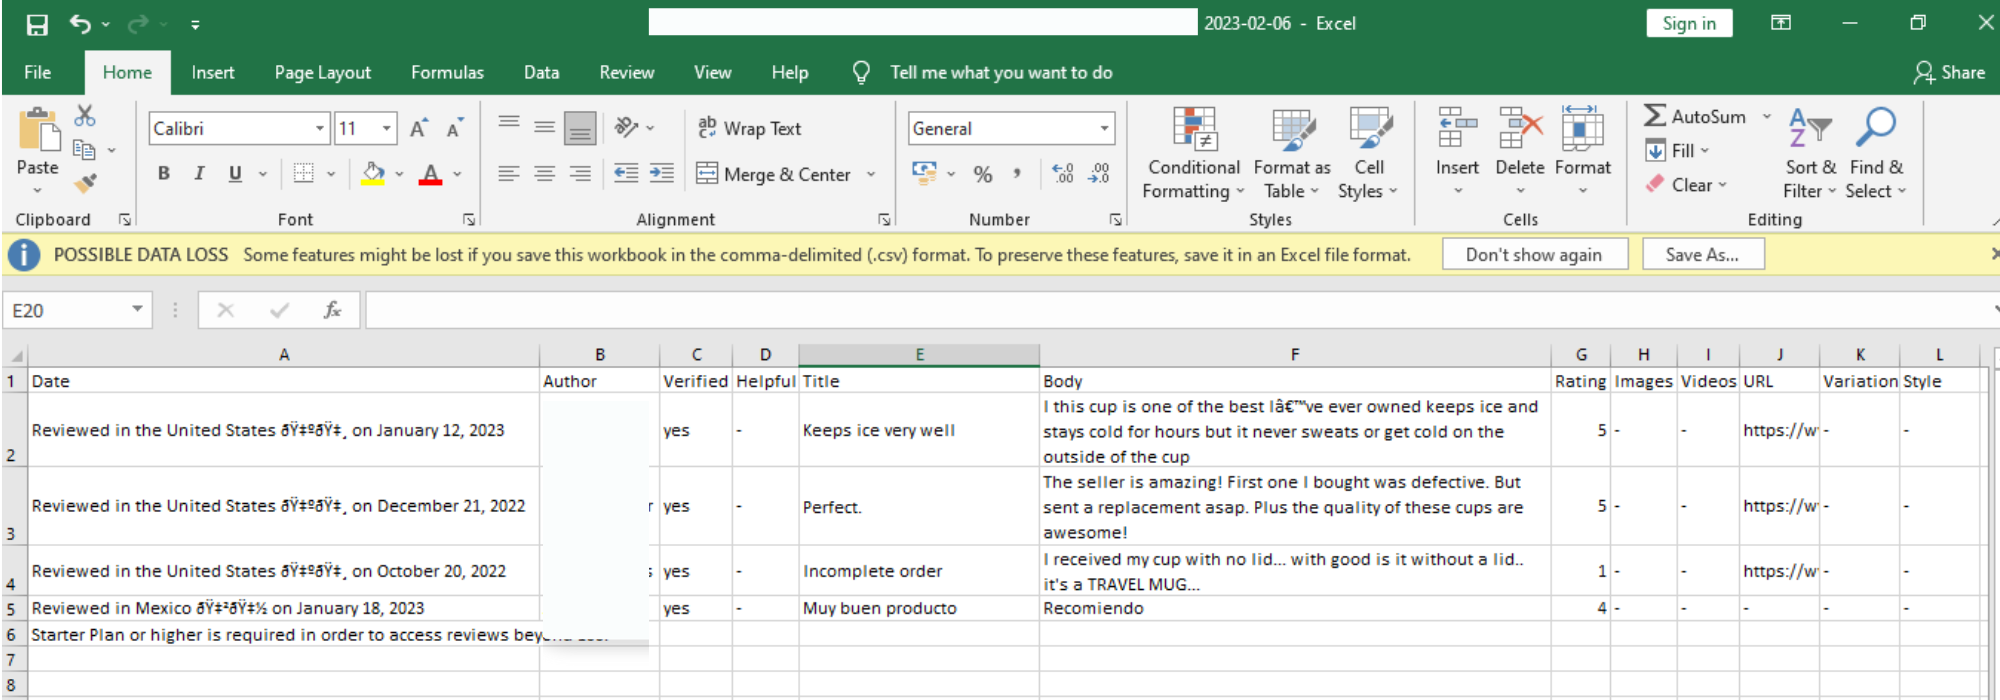2000x700 pixels.
Task: Click the Insert Function fx icon
Action: [x=332, y=311]
